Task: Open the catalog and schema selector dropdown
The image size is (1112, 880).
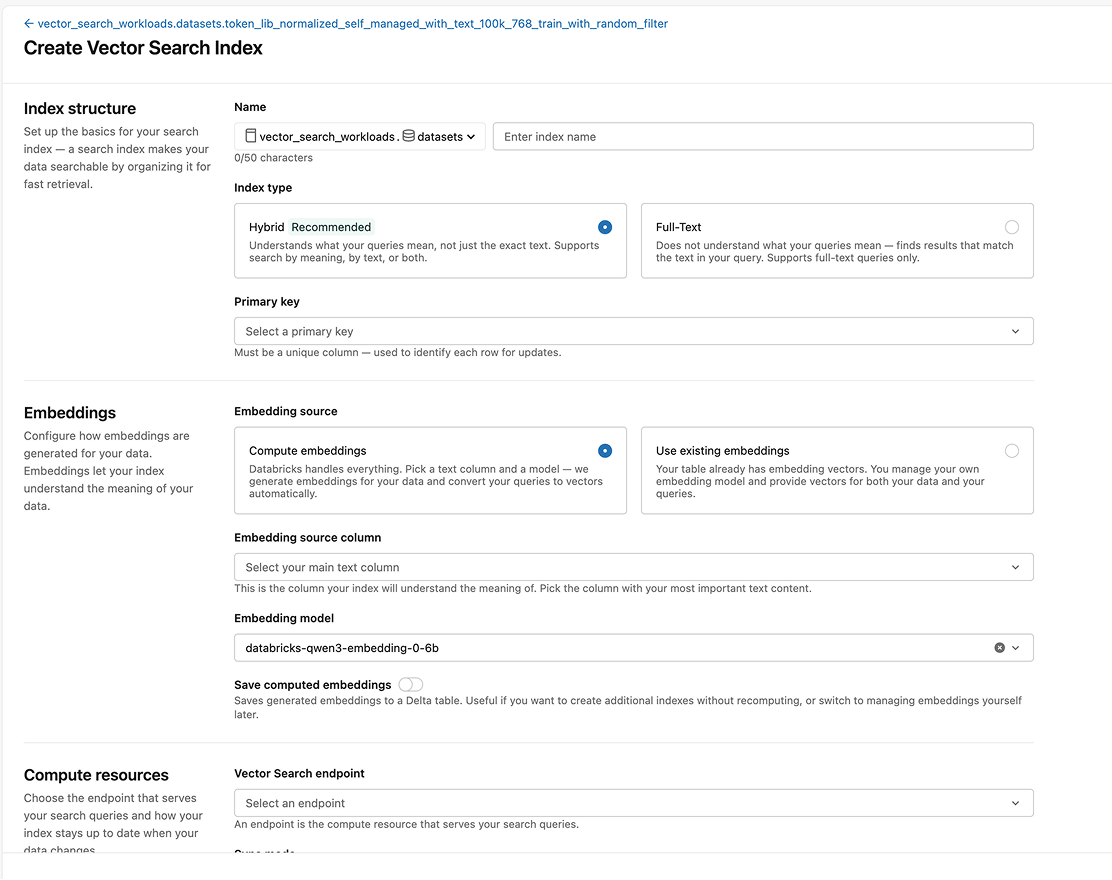Action: click(360, 136)
